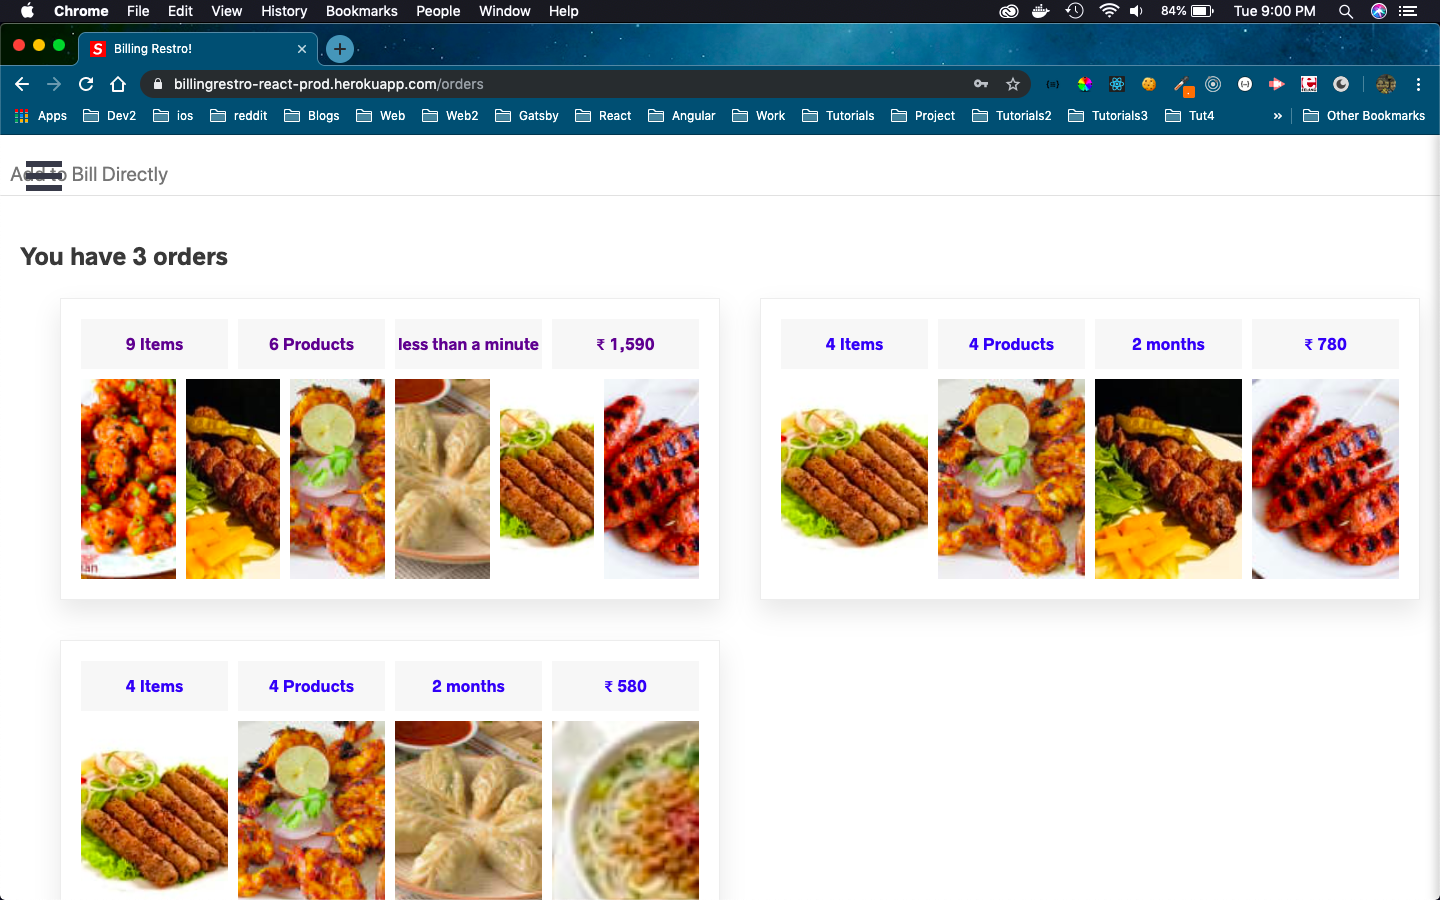1440x900 pixels.
Task: Bookmark page with star icon
Action: click(x=1013, y=84)
